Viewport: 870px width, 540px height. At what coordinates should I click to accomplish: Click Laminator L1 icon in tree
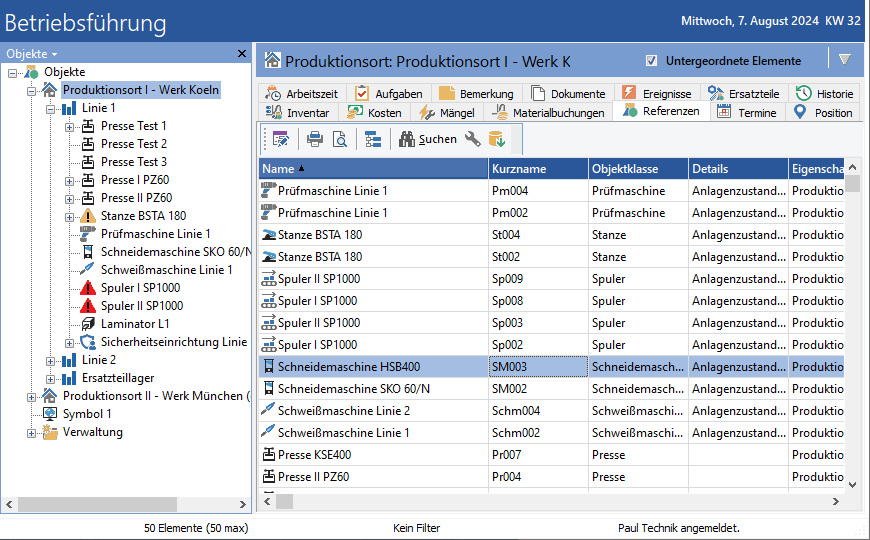[88, 324]
